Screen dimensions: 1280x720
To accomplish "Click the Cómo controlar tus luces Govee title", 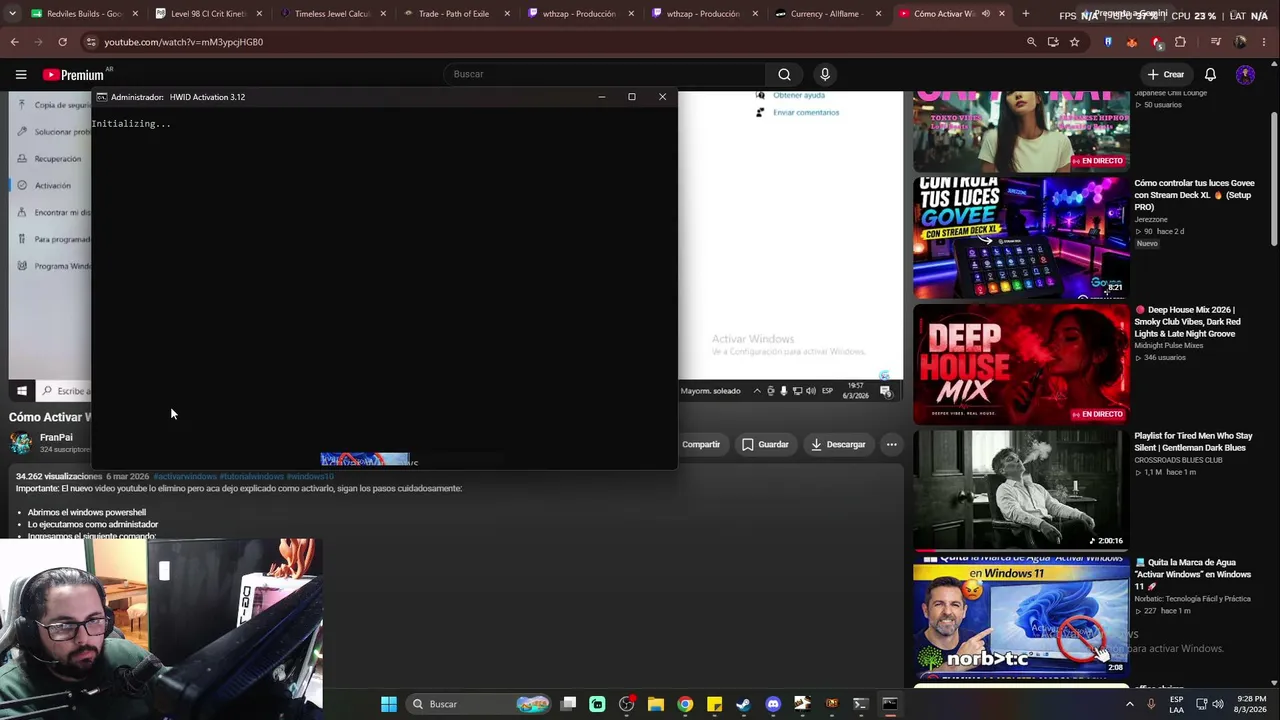I will (x=1194, y=195).
